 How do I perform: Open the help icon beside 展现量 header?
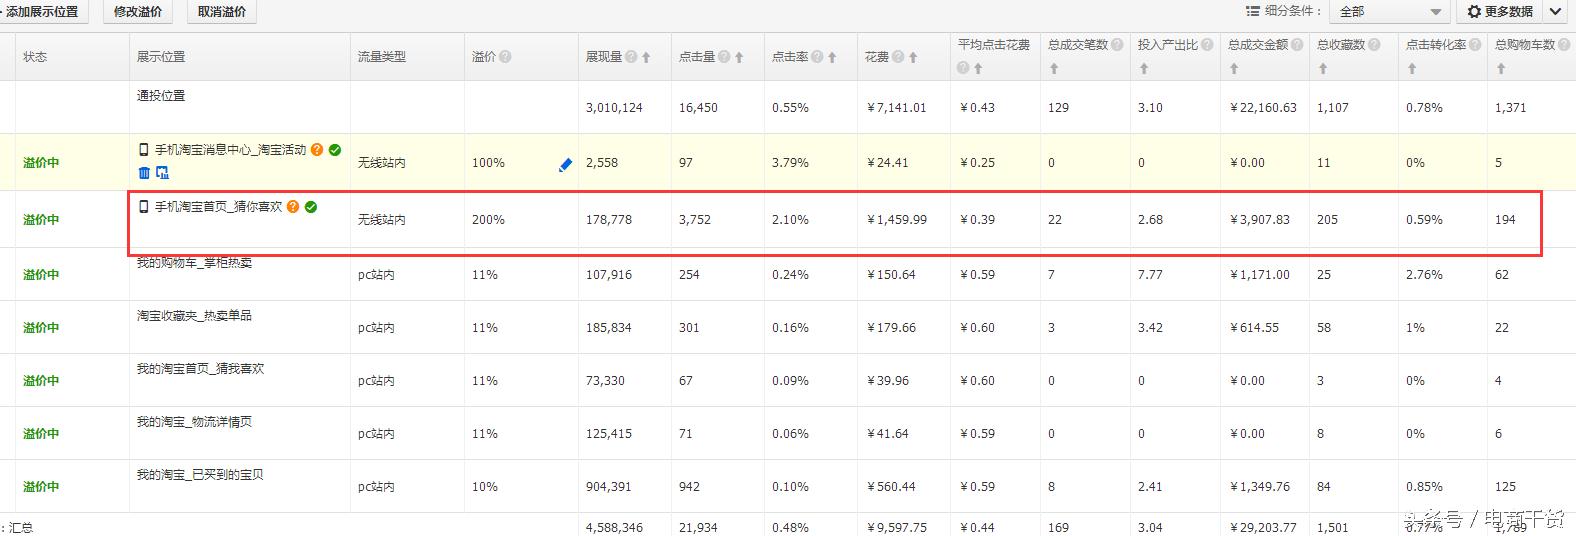click(x=631, y=57)
